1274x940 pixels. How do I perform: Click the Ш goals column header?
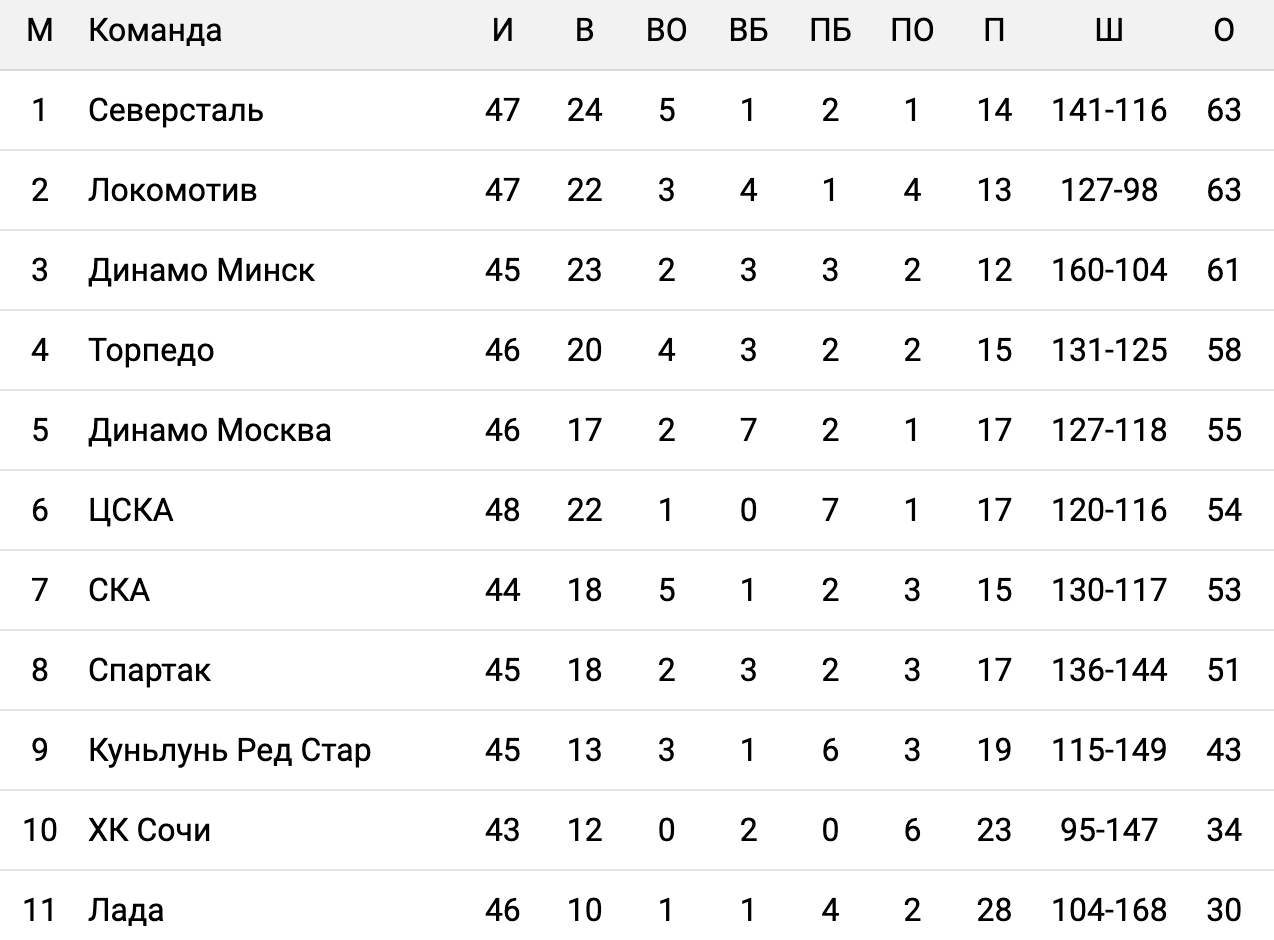pos(1108,31)
